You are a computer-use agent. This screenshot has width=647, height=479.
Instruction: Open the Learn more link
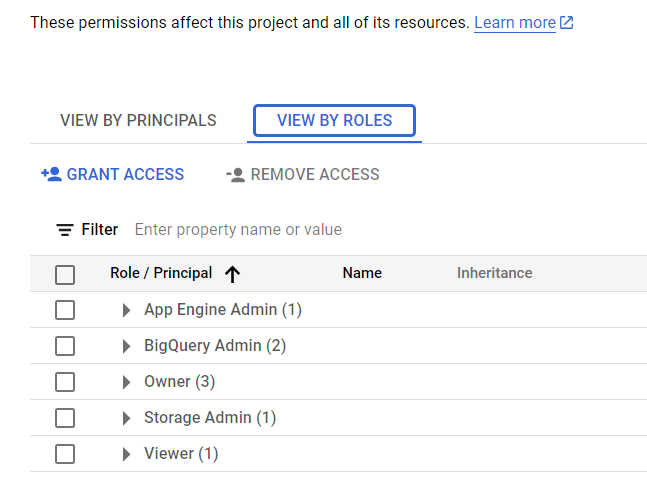click(x=514, y=22)
